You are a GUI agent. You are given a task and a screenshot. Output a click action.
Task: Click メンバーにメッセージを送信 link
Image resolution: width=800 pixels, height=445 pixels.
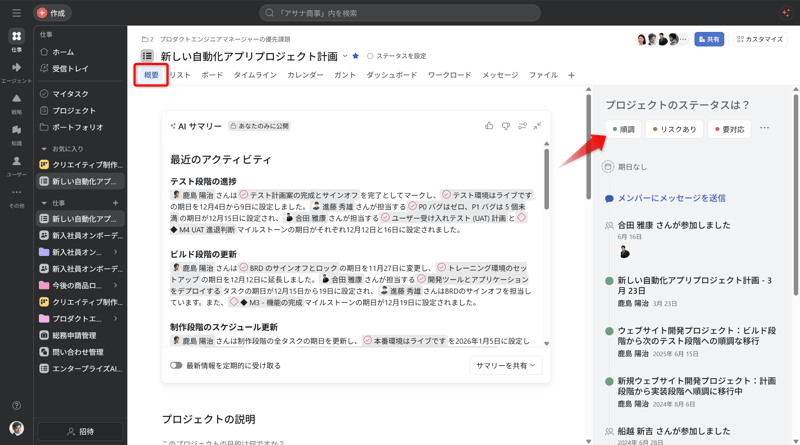click(x=671, y=198)
